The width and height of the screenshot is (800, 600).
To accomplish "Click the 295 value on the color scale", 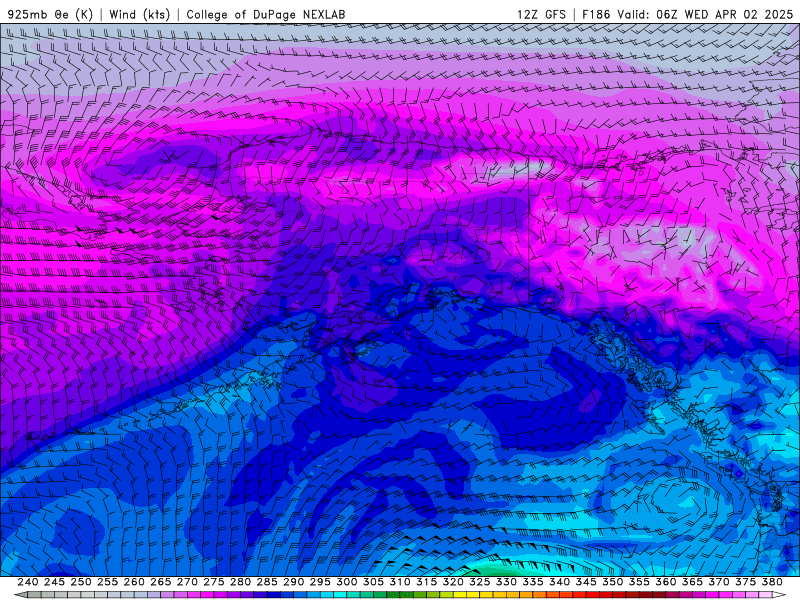I will click(x=320, y=582).
